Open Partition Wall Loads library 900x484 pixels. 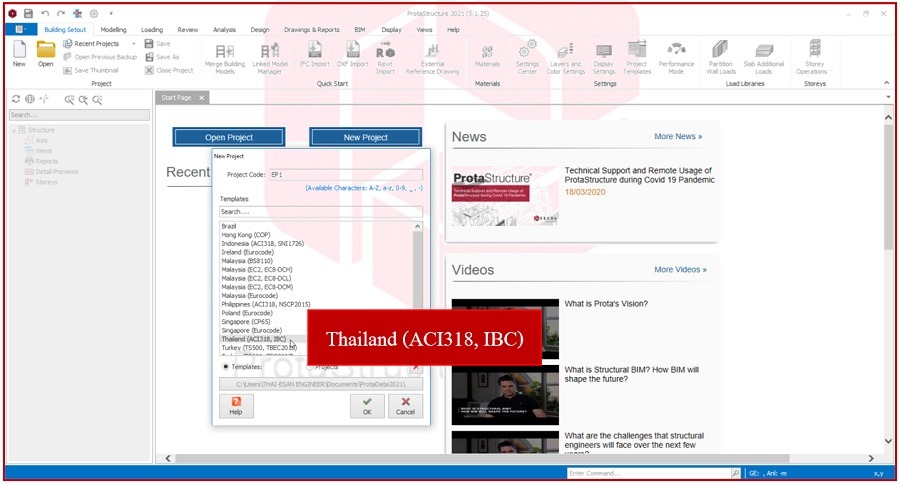coord(720,57)
